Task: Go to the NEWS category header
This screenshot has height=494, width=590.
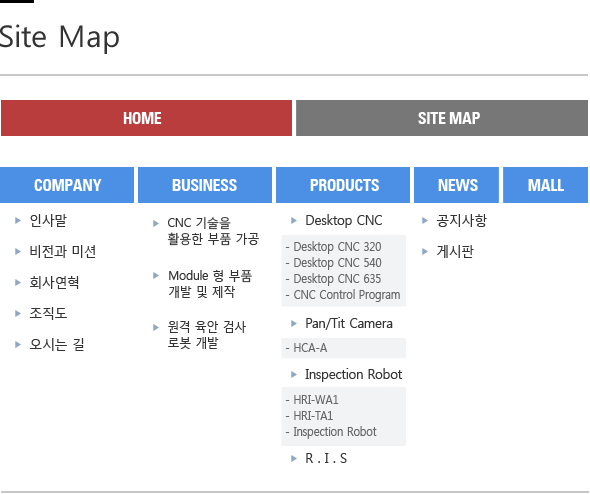Action: [456, 185]
